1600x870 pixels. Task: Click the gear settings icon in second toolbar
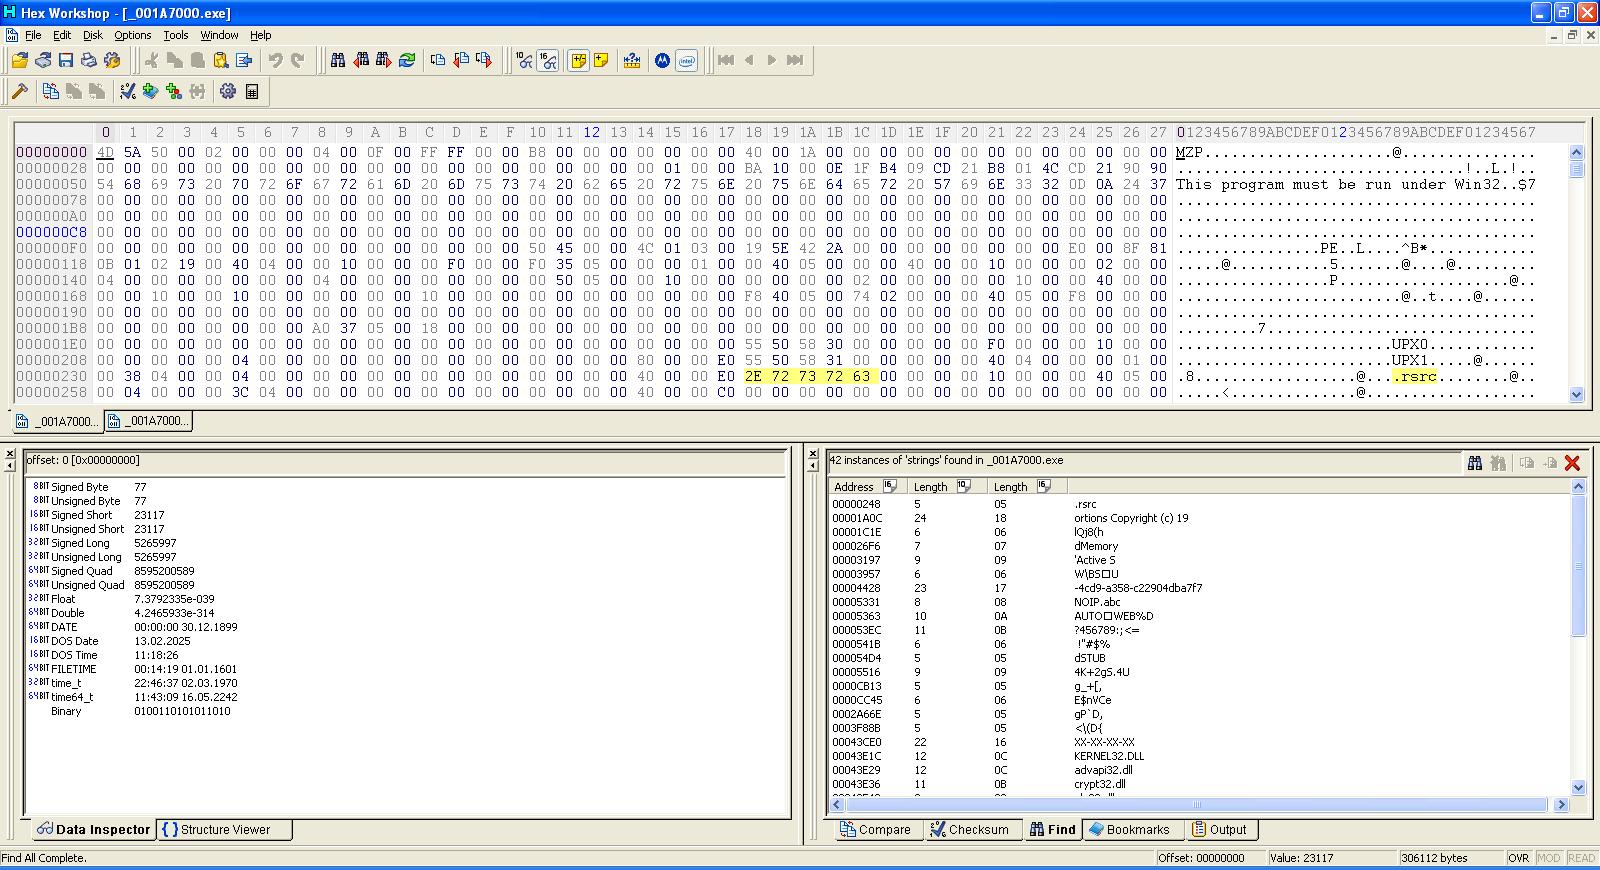click(x=228, y=91)
